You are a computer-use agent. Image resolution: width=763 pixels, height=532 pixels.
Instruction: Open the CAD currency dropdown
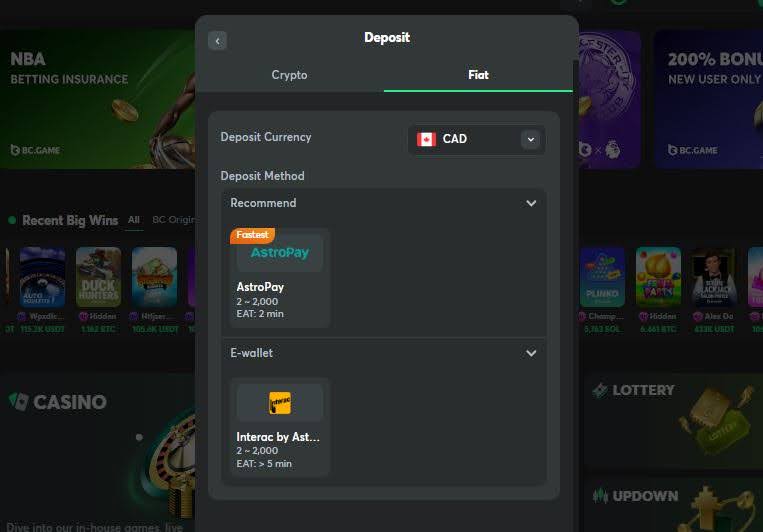click(477, 140)
